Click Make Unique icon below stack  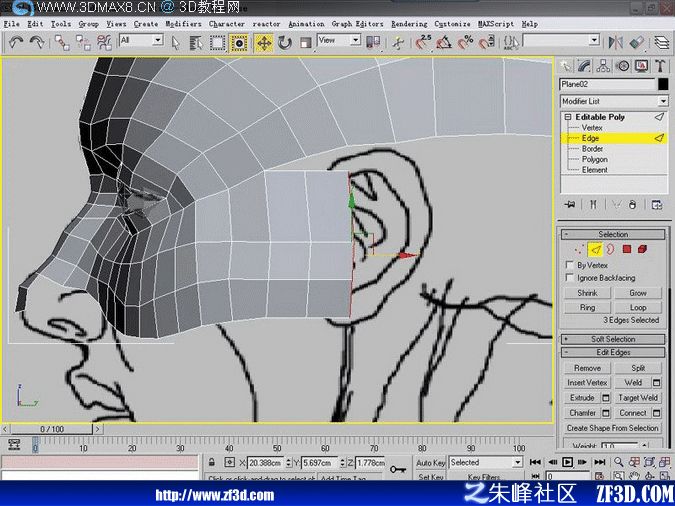[617, 205]
